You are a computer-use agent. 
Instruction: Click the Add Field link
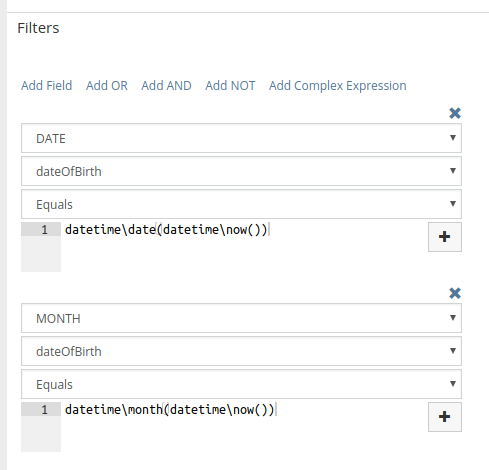47,86
